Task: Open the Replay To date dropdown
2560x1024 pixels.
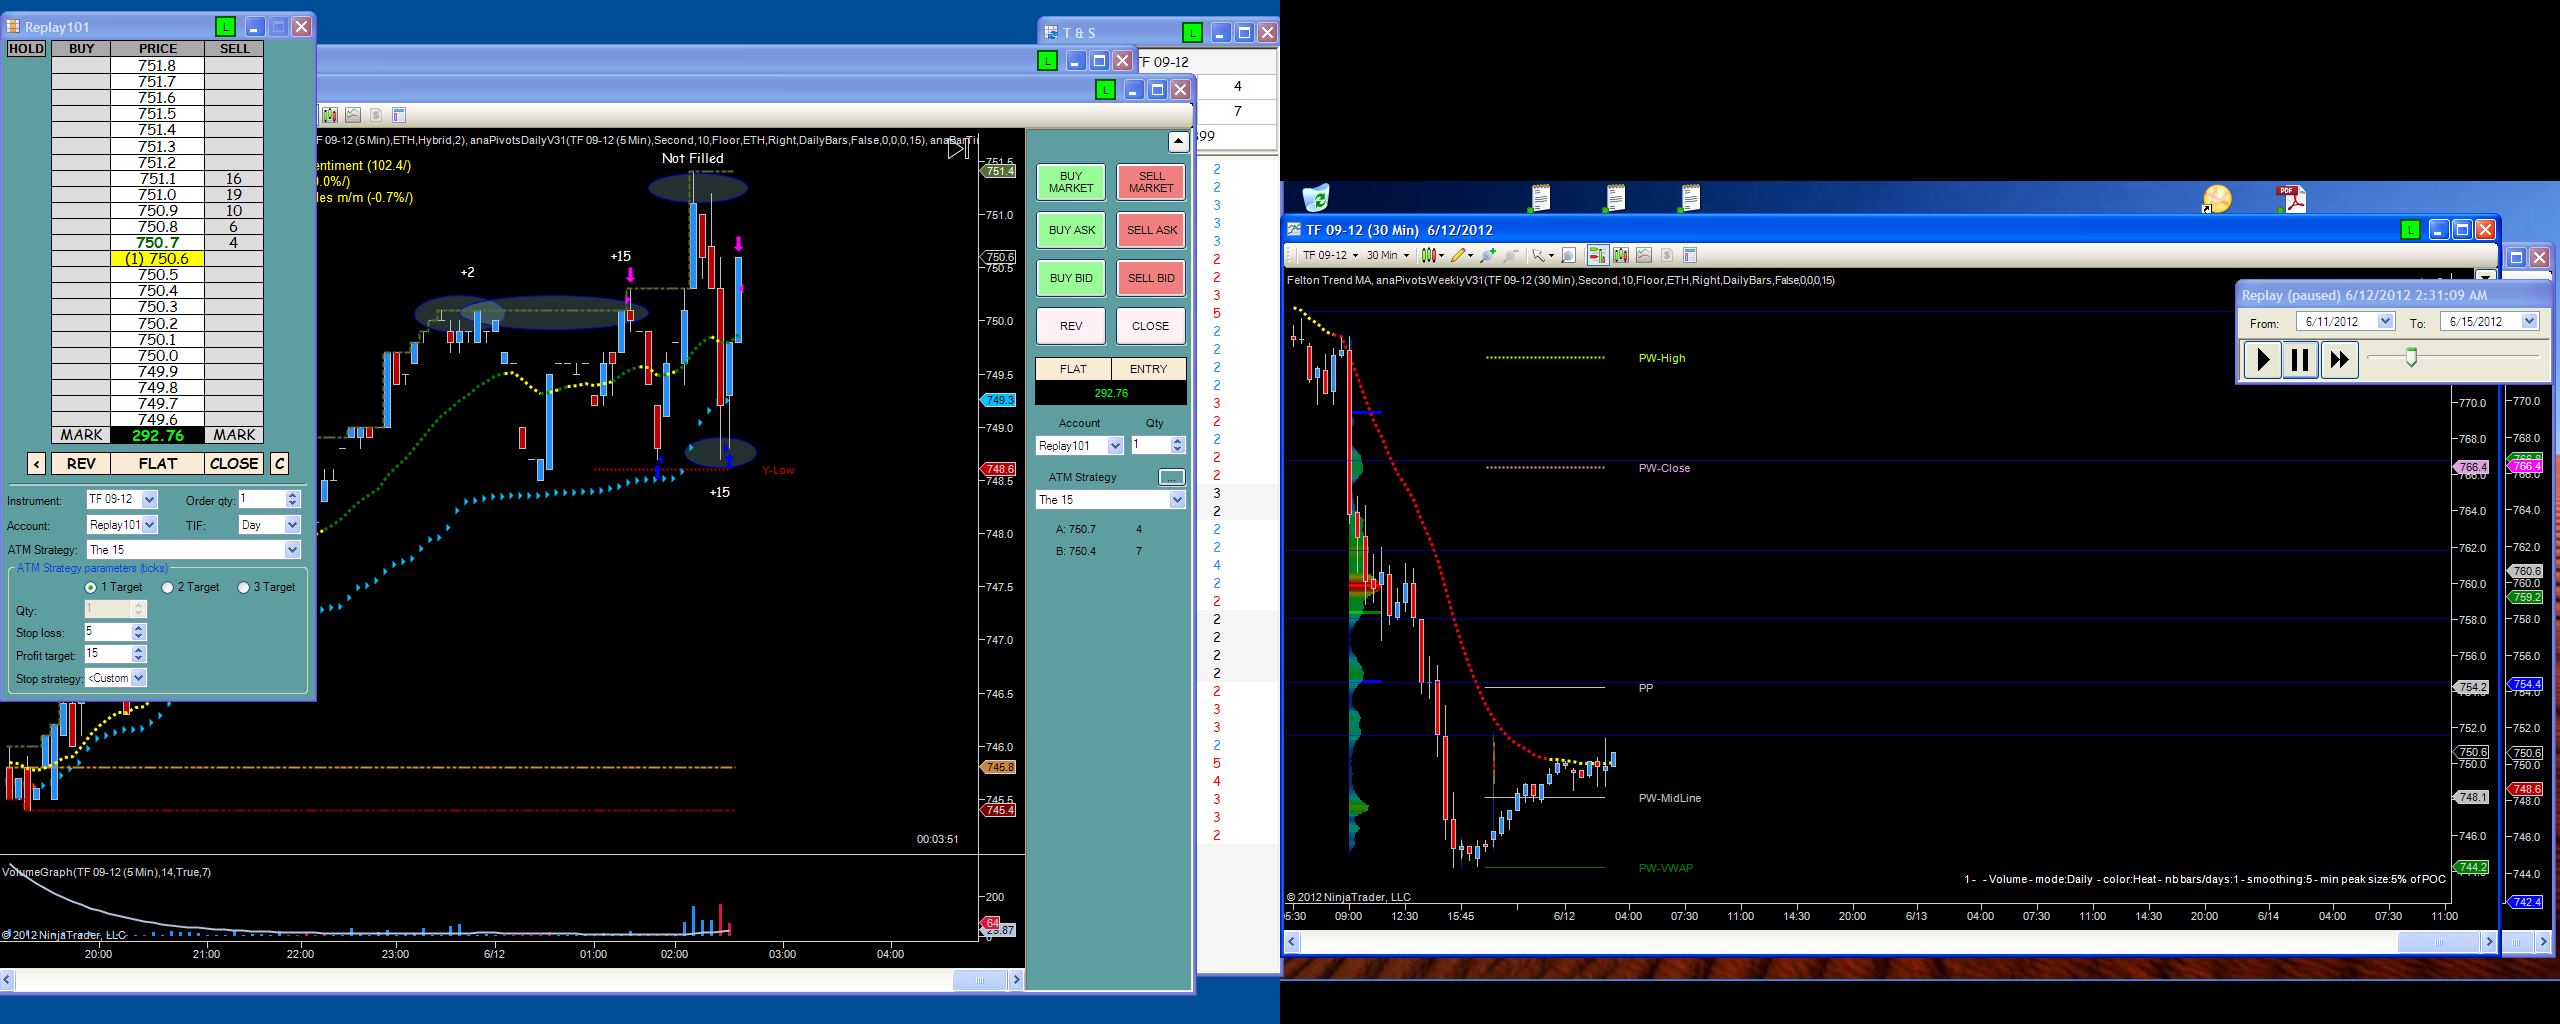Action: pos(2490,322)
